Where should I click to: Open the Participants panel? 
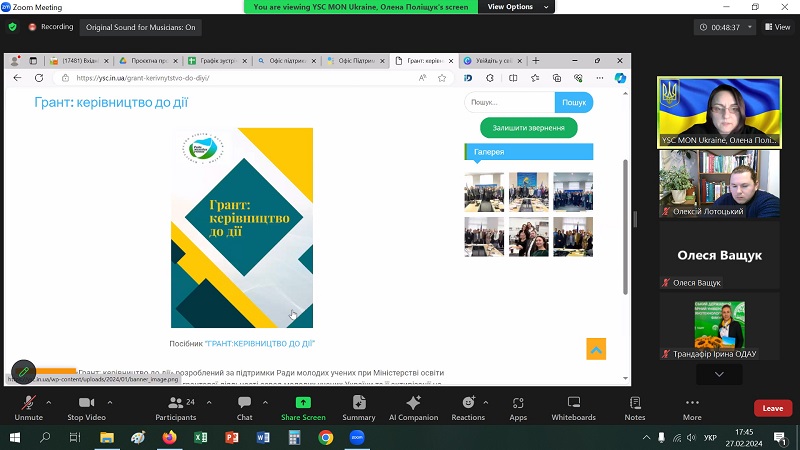pyautogui.click(x=176, y=407)
